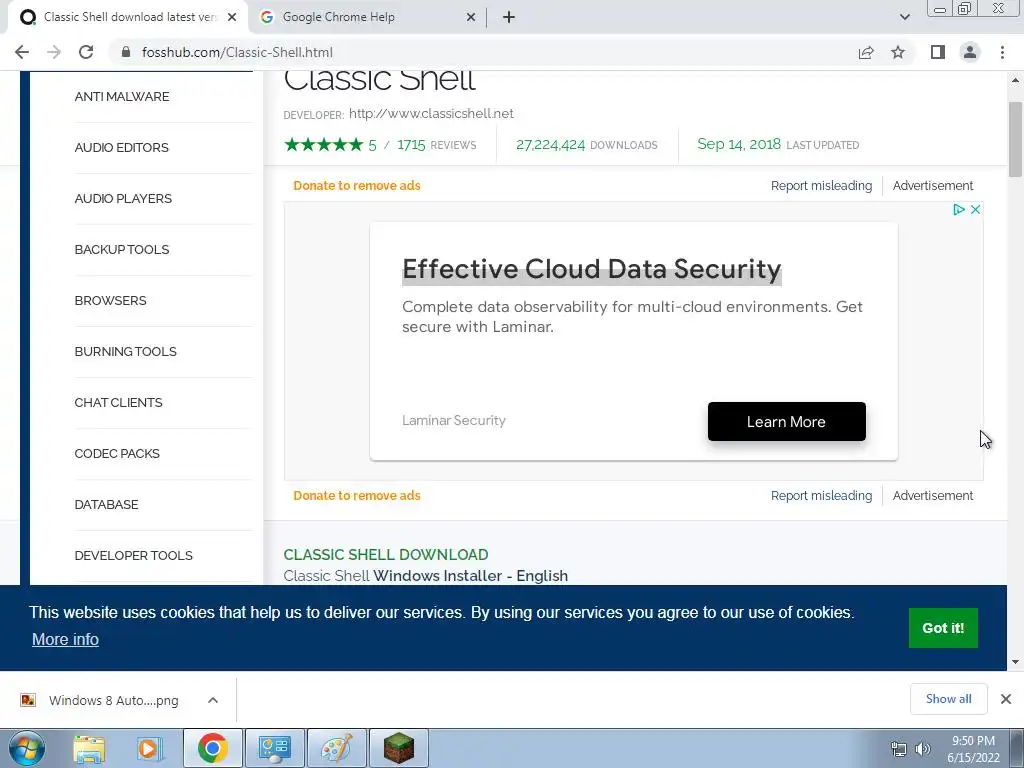The image size is (1024, 768).
Task: Click the AdChoices triangle icon on ad
Action: point(959,210)
